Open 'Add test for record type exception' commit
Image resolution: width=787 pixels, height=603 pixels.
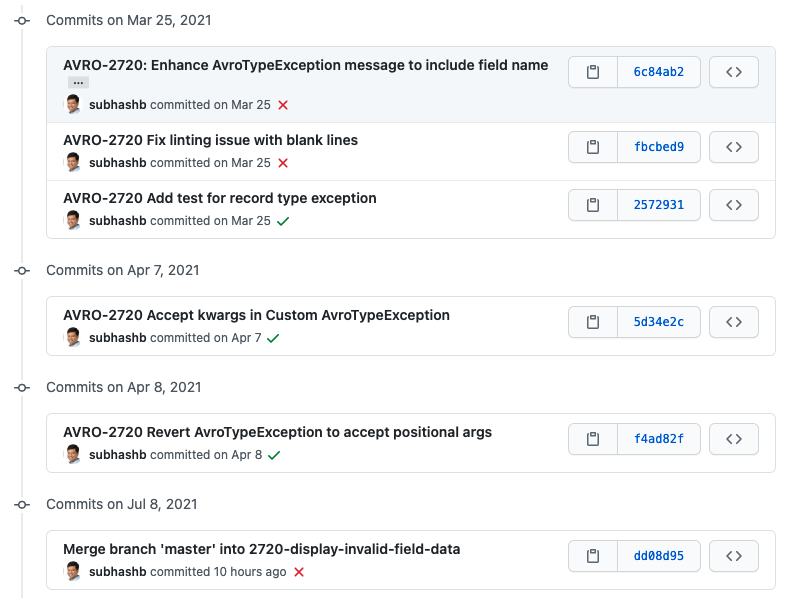[220, 198]
